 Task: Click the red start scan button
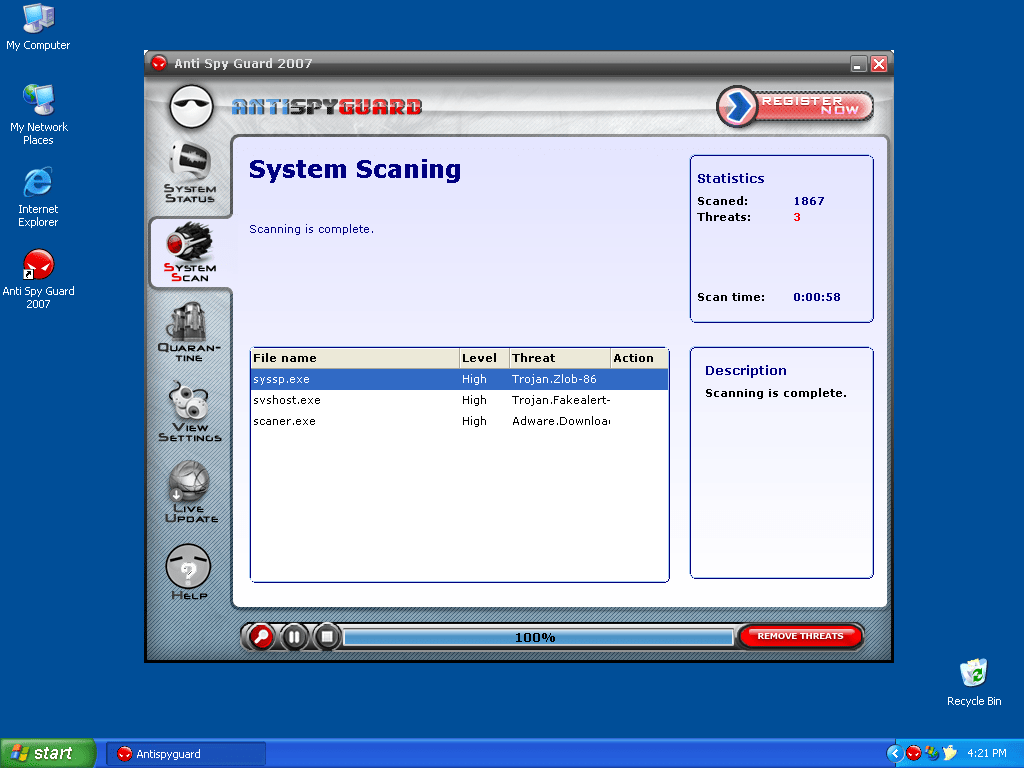point(261,637)
